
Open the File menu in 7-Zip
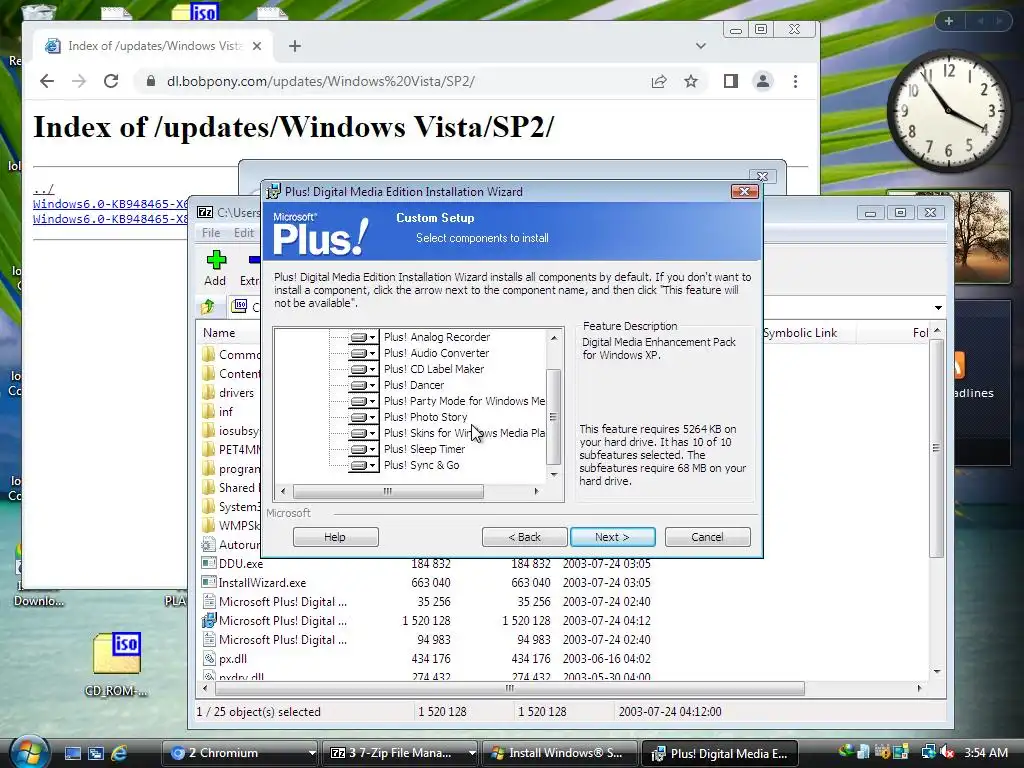tap(211, 233)
